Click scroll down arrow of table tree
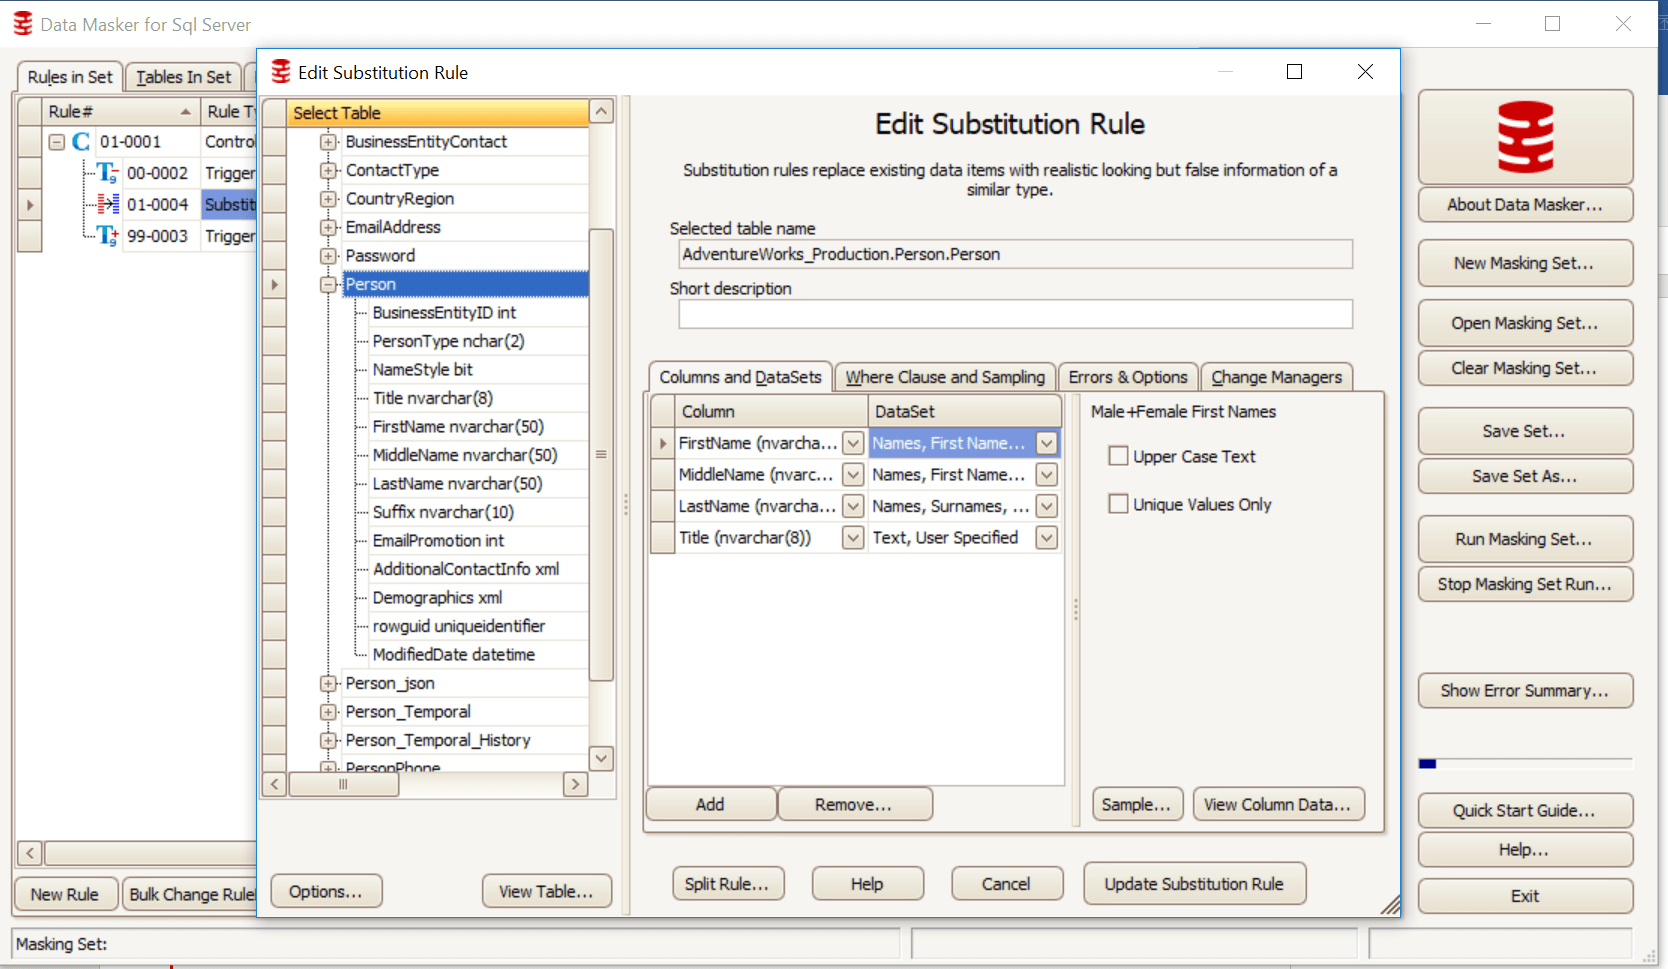 601,758
